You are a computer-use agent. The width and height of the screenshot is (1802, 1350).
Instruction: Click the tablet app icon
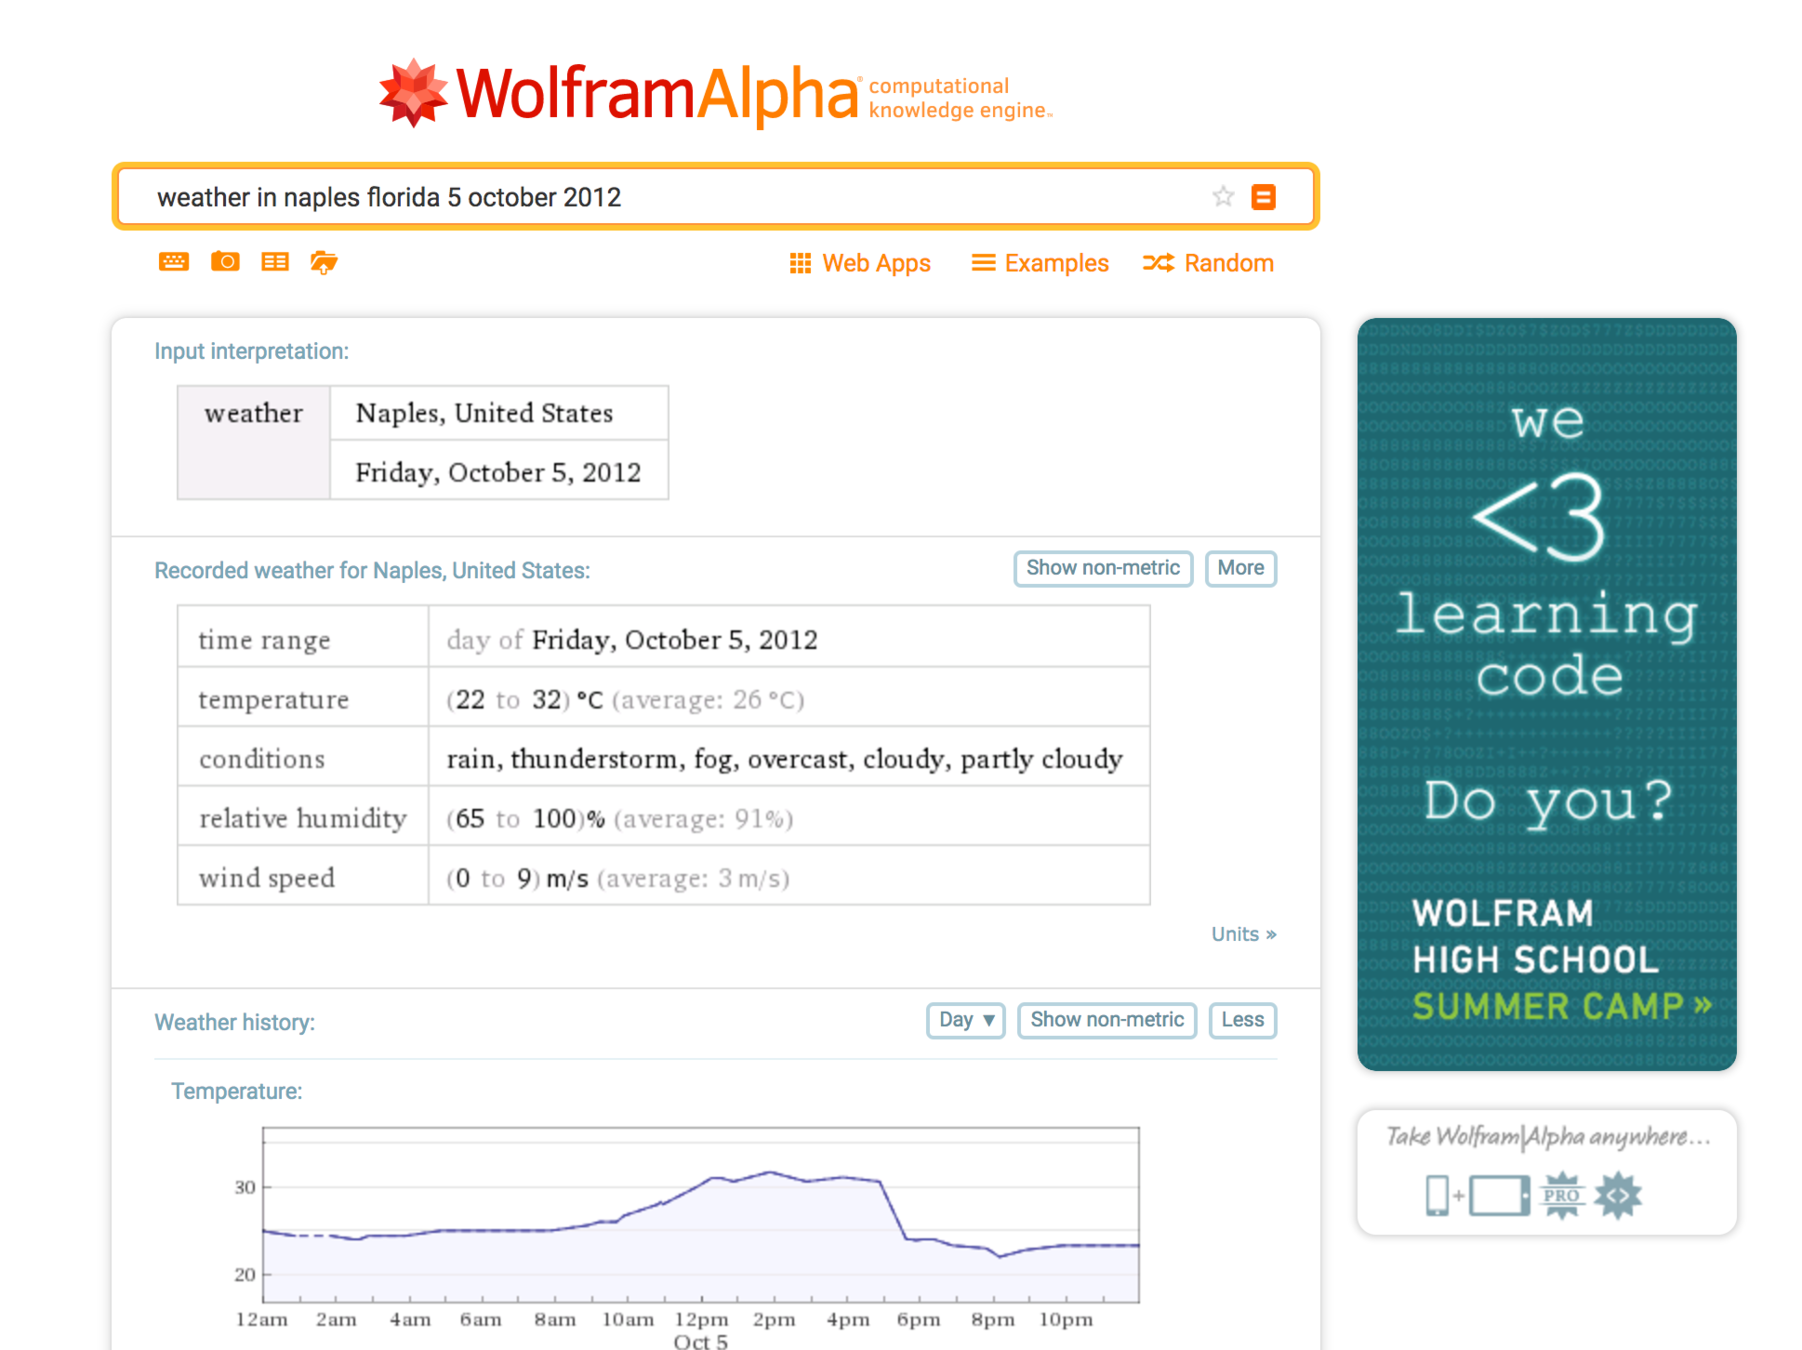(x=1499, y=1196)
